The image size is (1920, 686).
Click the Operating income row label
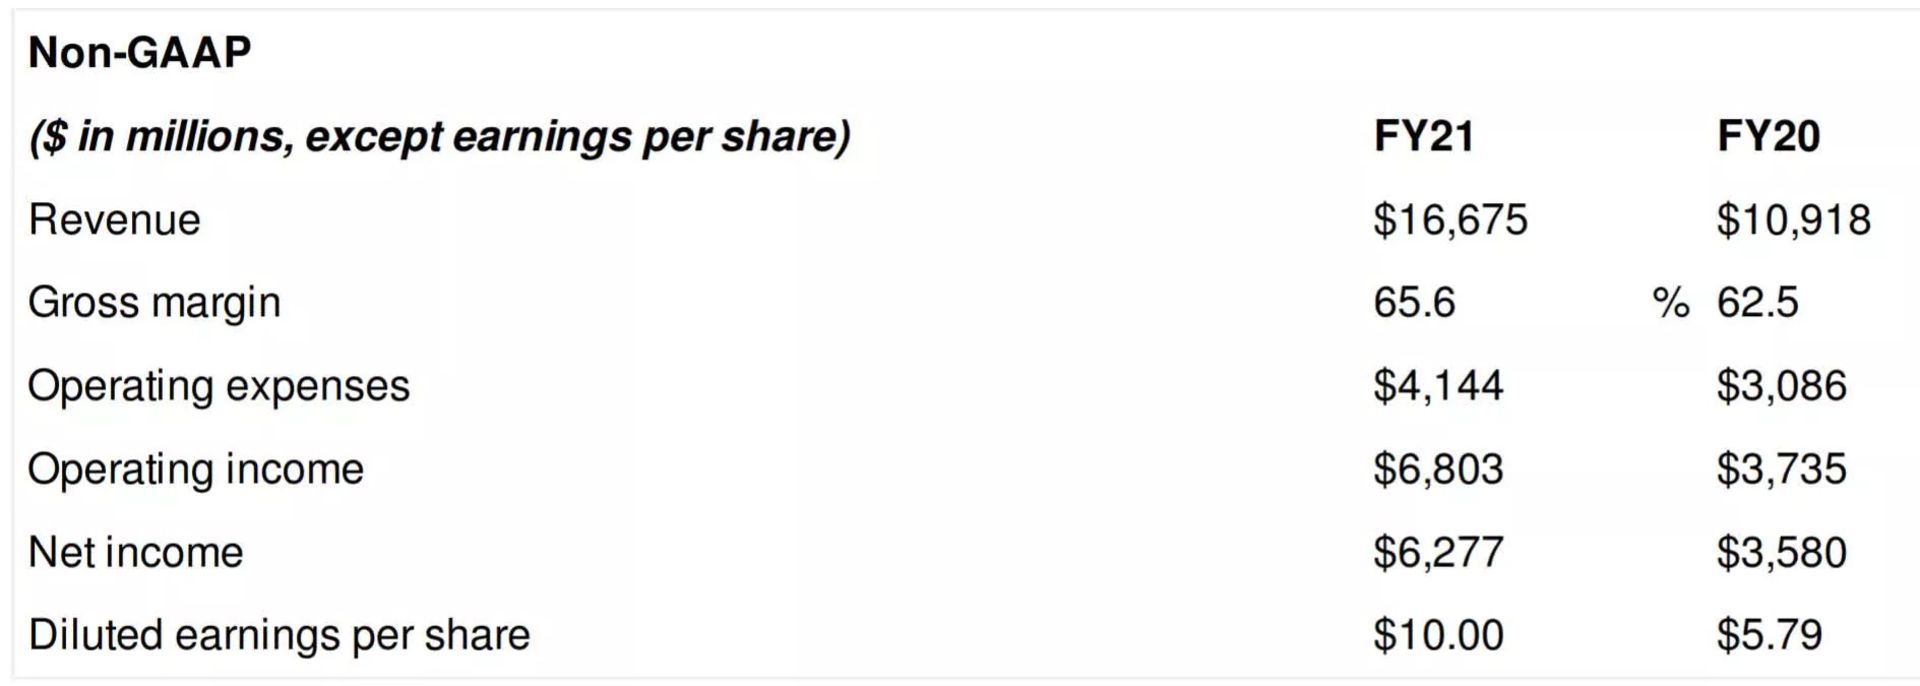click(195, 469)
